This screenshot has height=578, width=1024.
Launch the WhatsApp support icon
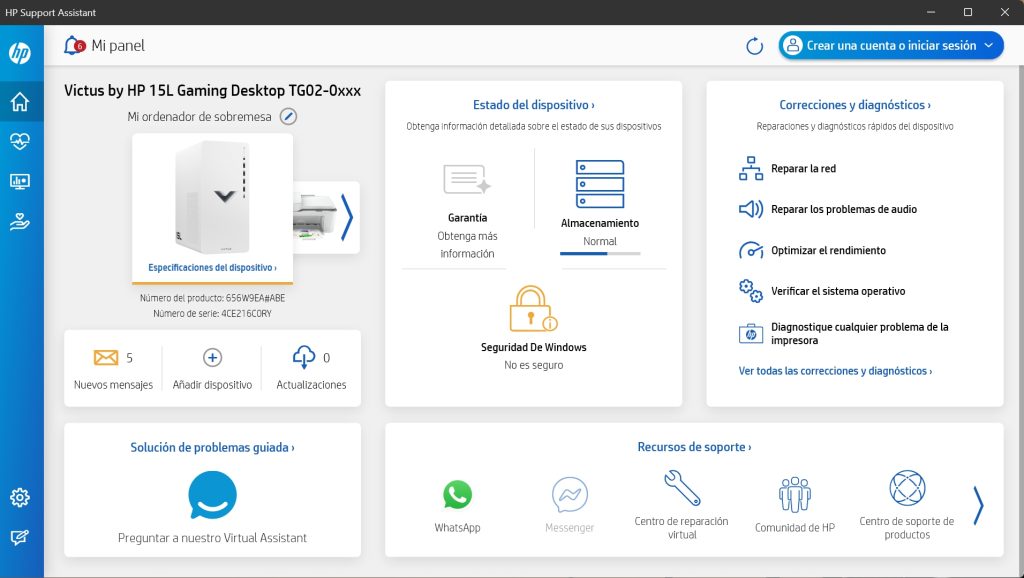(457, 494)
